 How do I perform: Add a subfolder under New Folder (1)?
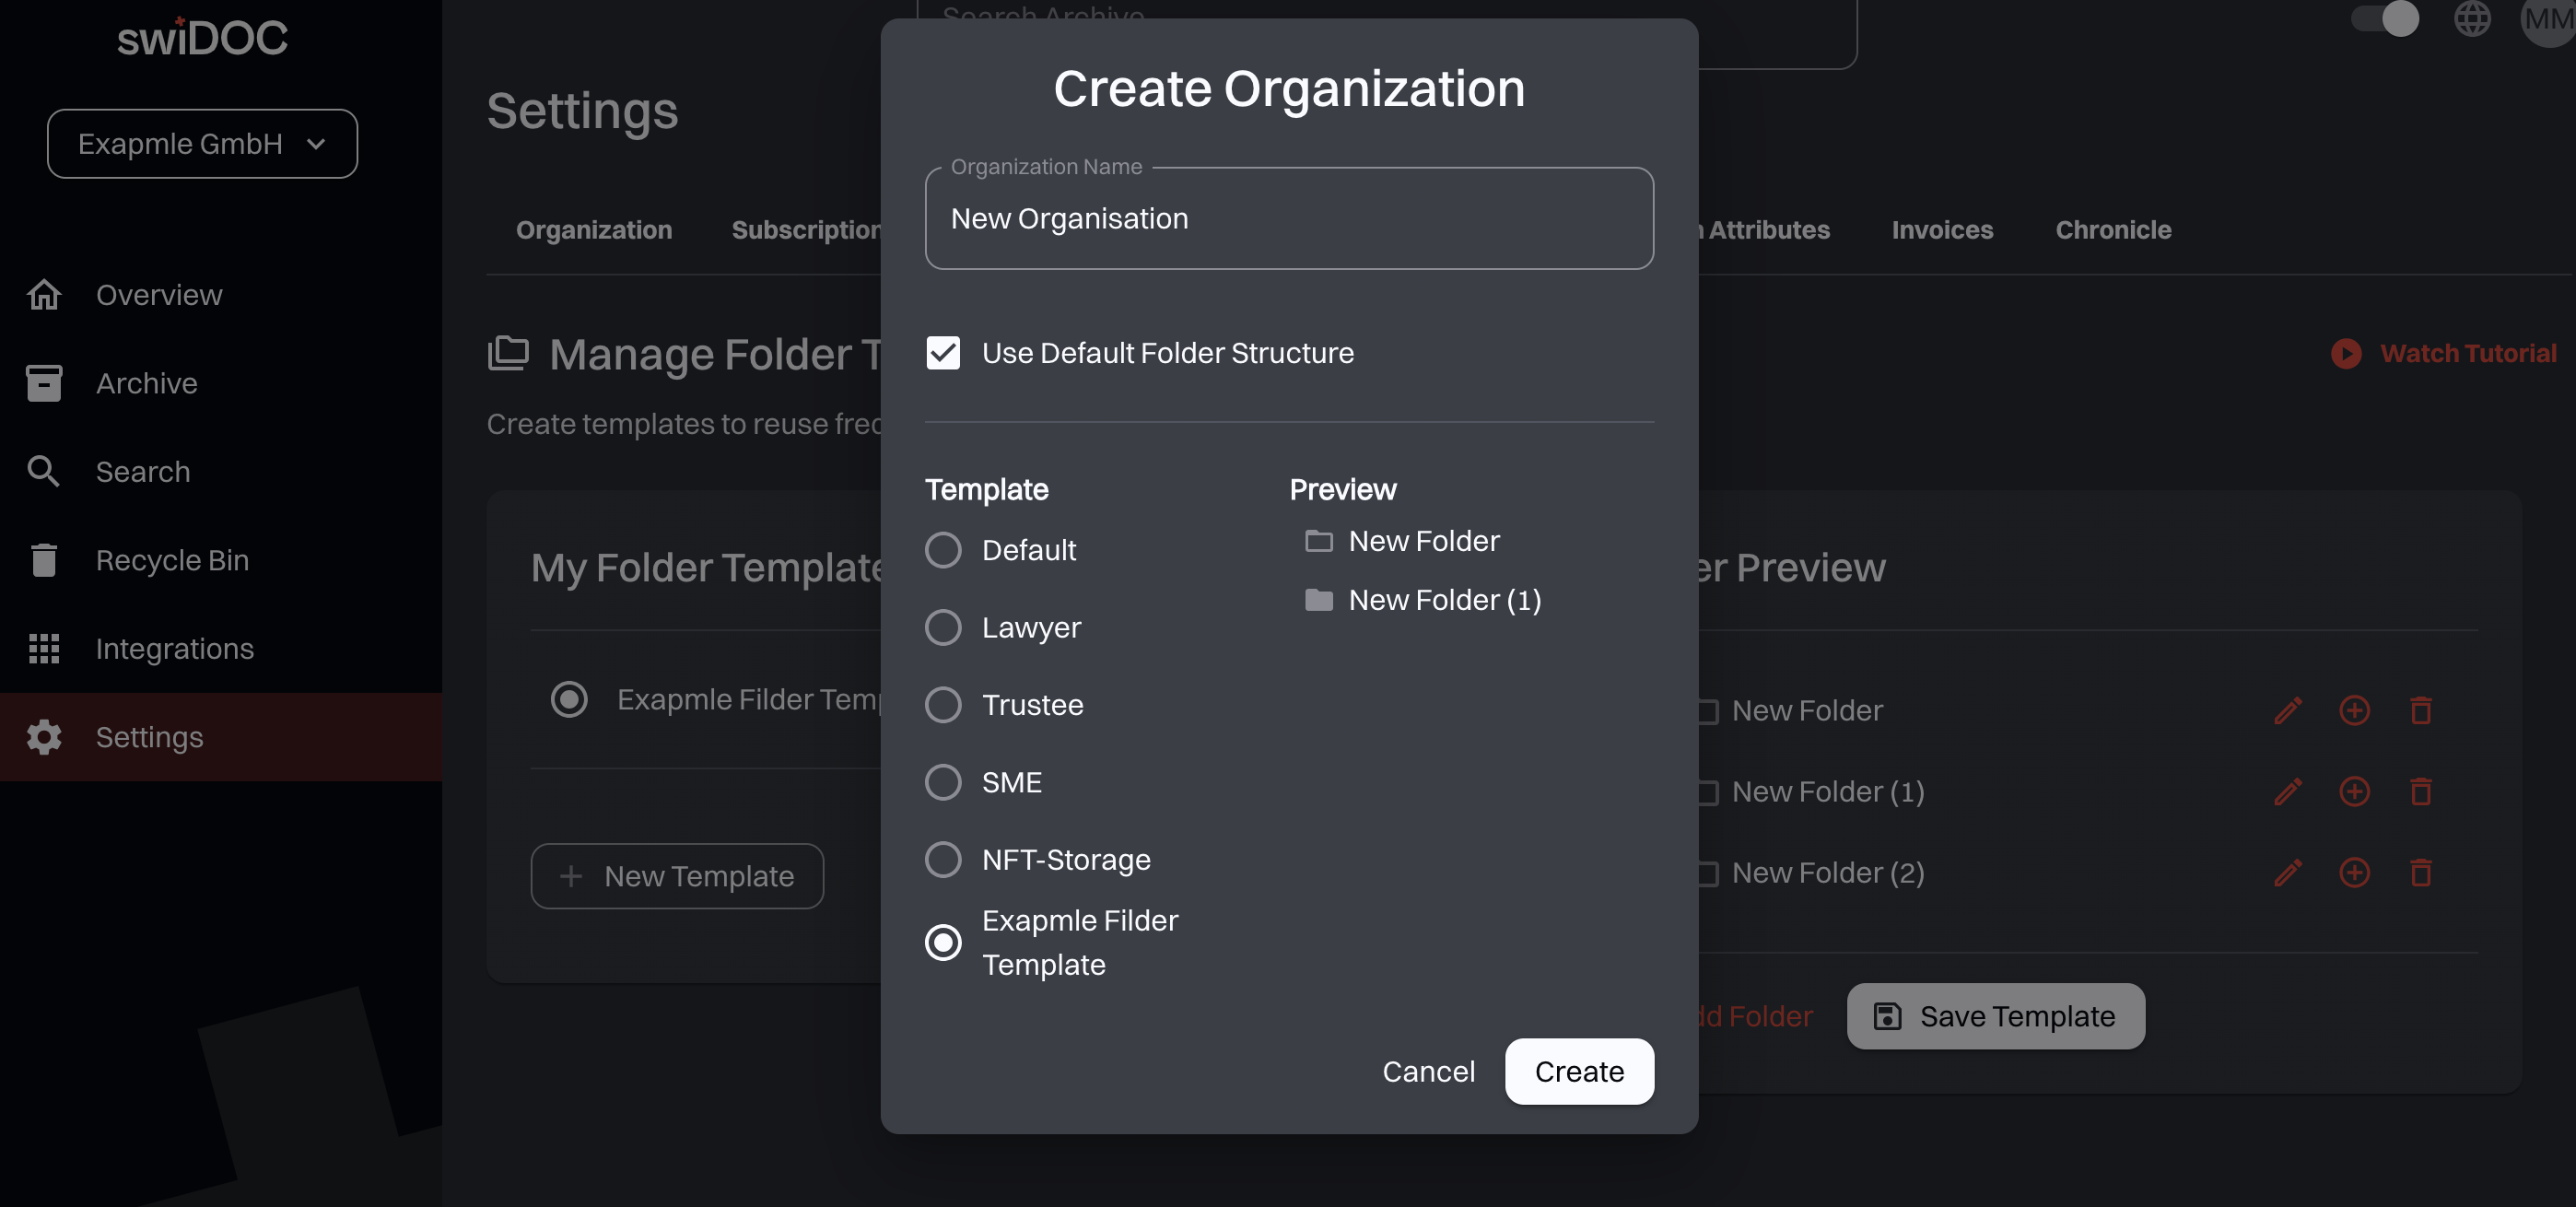point(2354,792)
